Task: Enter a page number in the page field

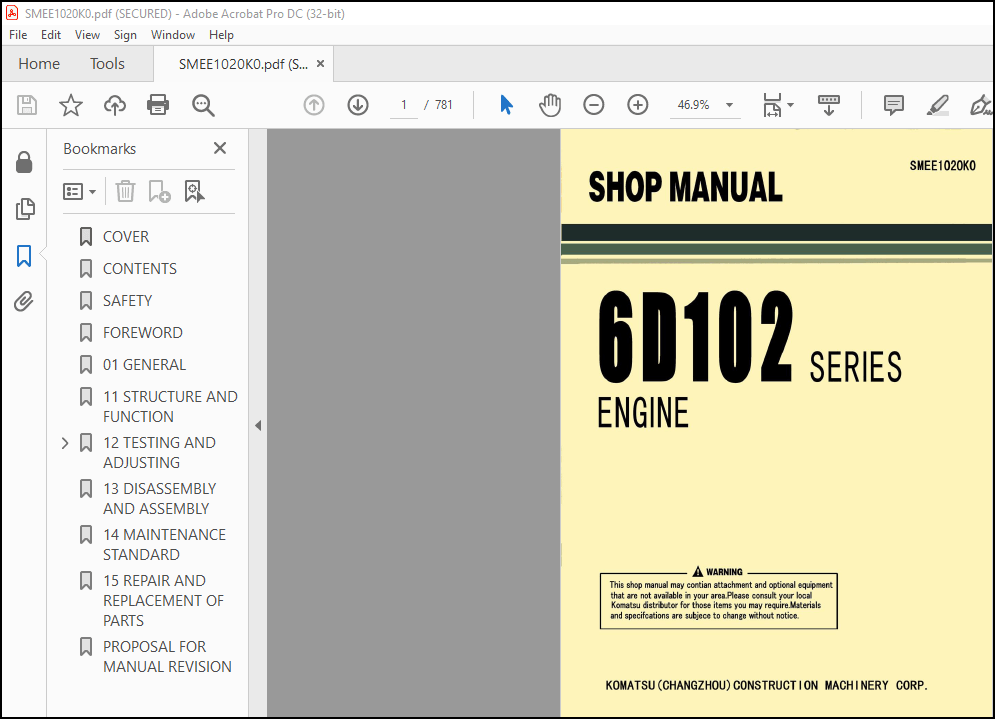Action: coord(403,104)
